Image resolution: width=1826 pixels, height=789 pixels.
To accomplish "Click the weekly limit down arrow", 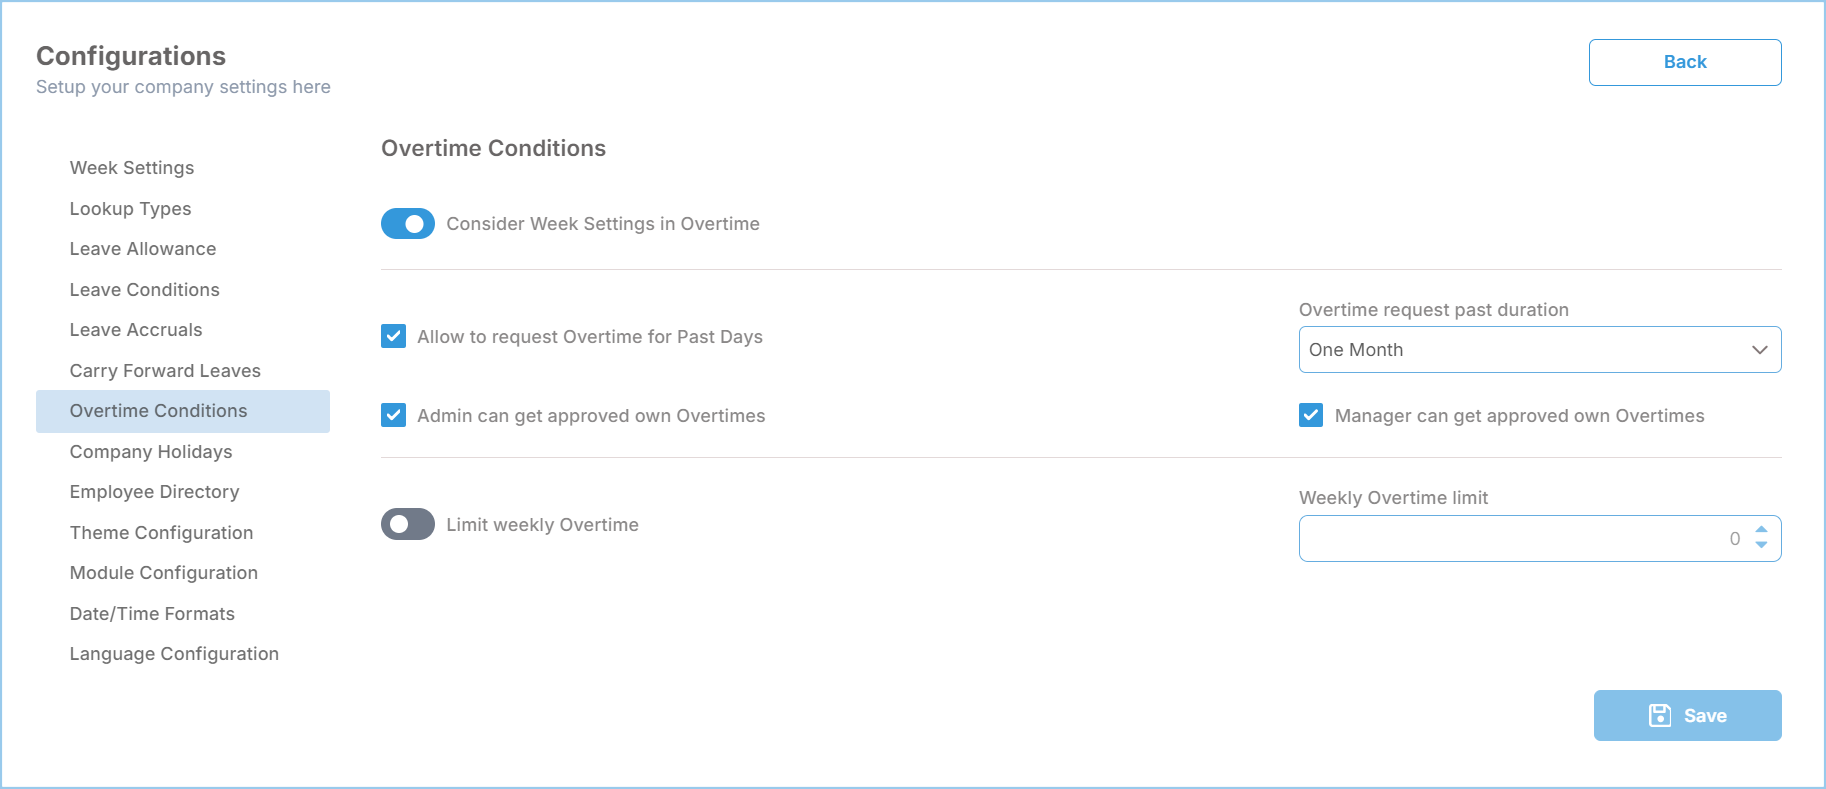I will coord(1761,545).
